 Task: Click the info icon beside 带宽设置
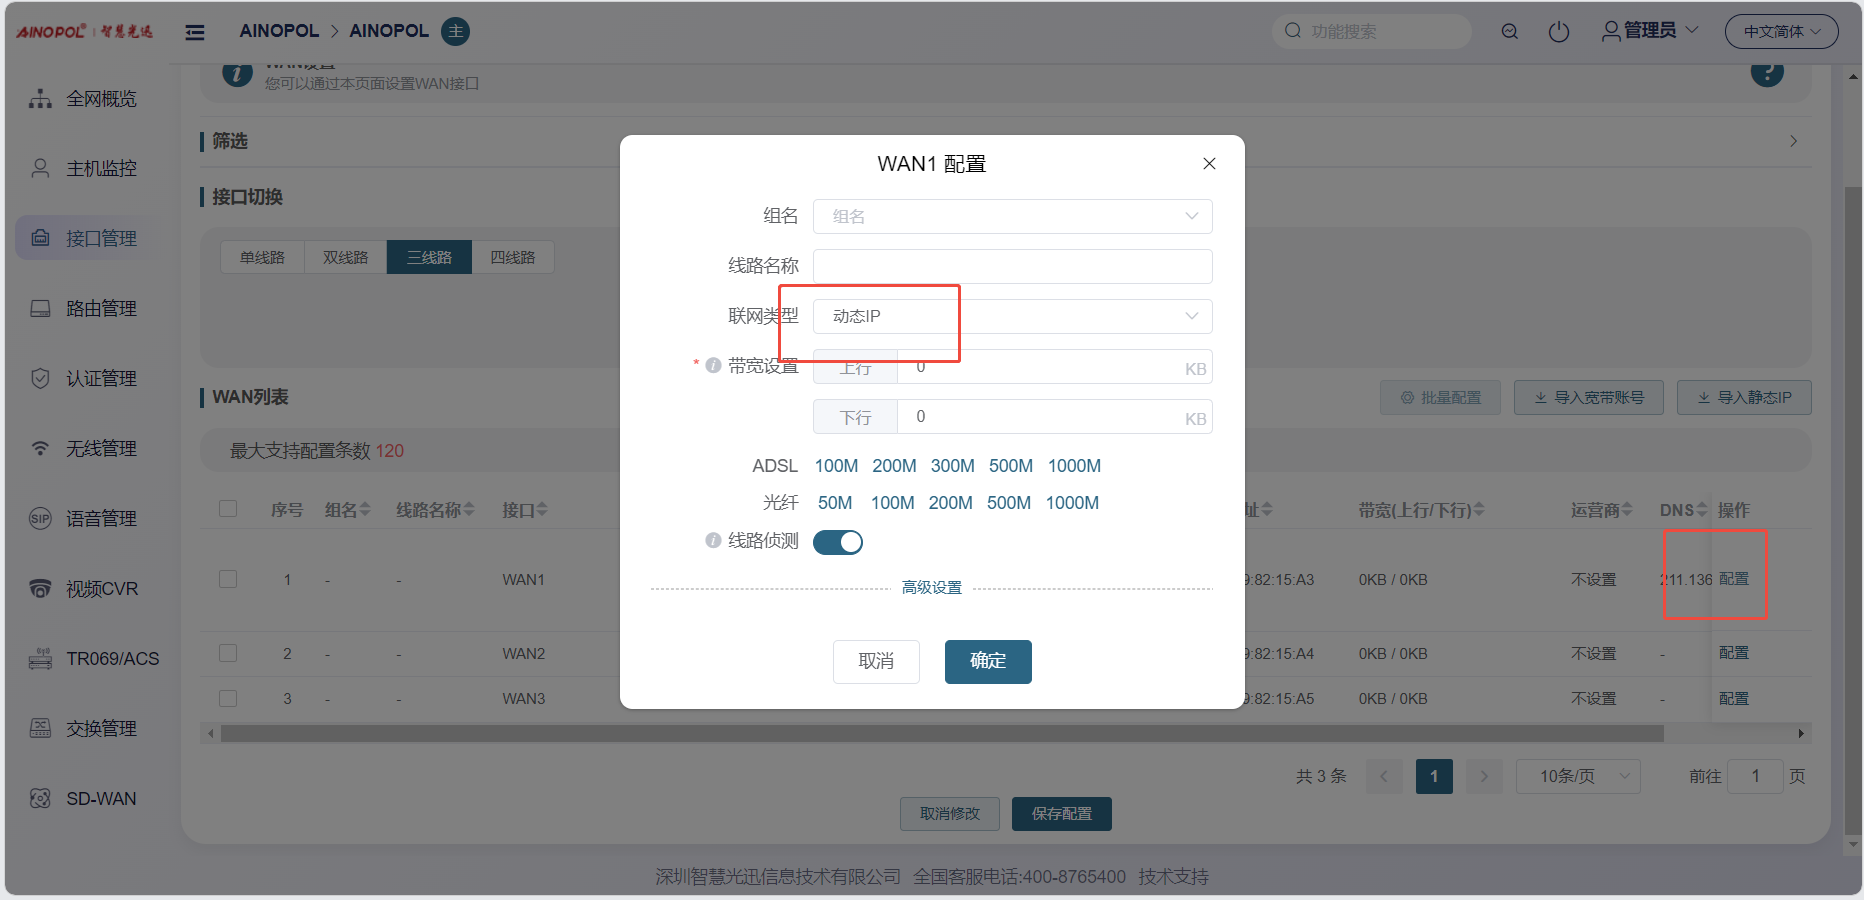point(713,366)
